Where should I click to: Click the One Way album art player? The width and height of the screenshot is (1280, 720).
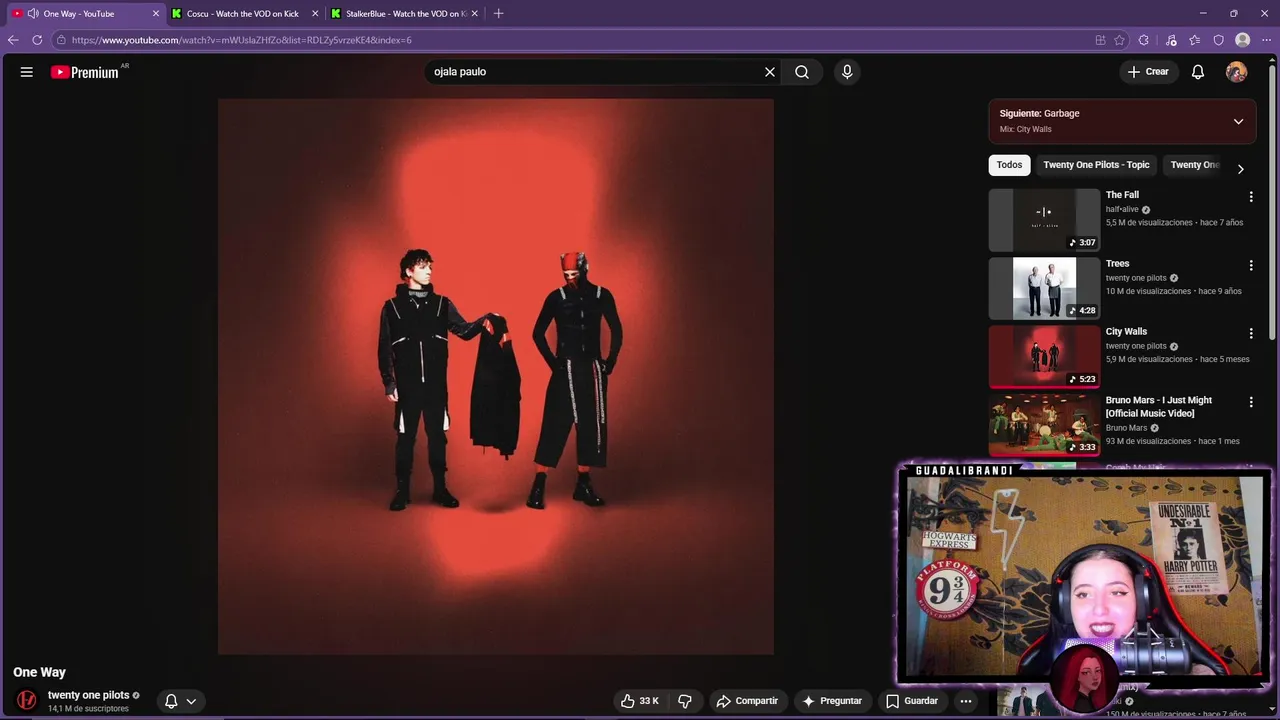pyautogui.click(x=496, y=377)
